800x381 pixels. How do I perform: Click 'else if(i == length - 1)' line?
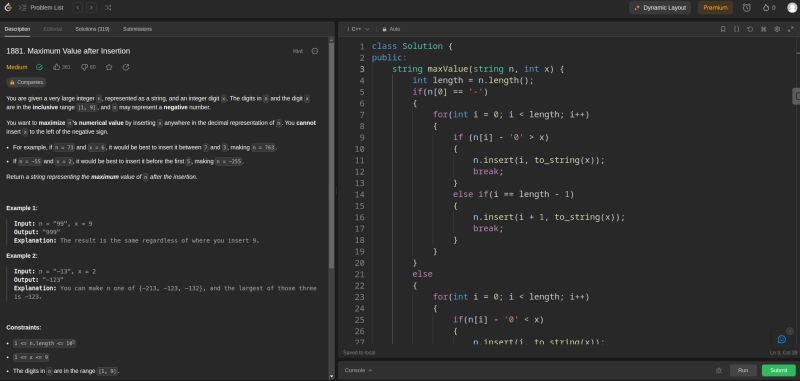click(x=513, y=194)
